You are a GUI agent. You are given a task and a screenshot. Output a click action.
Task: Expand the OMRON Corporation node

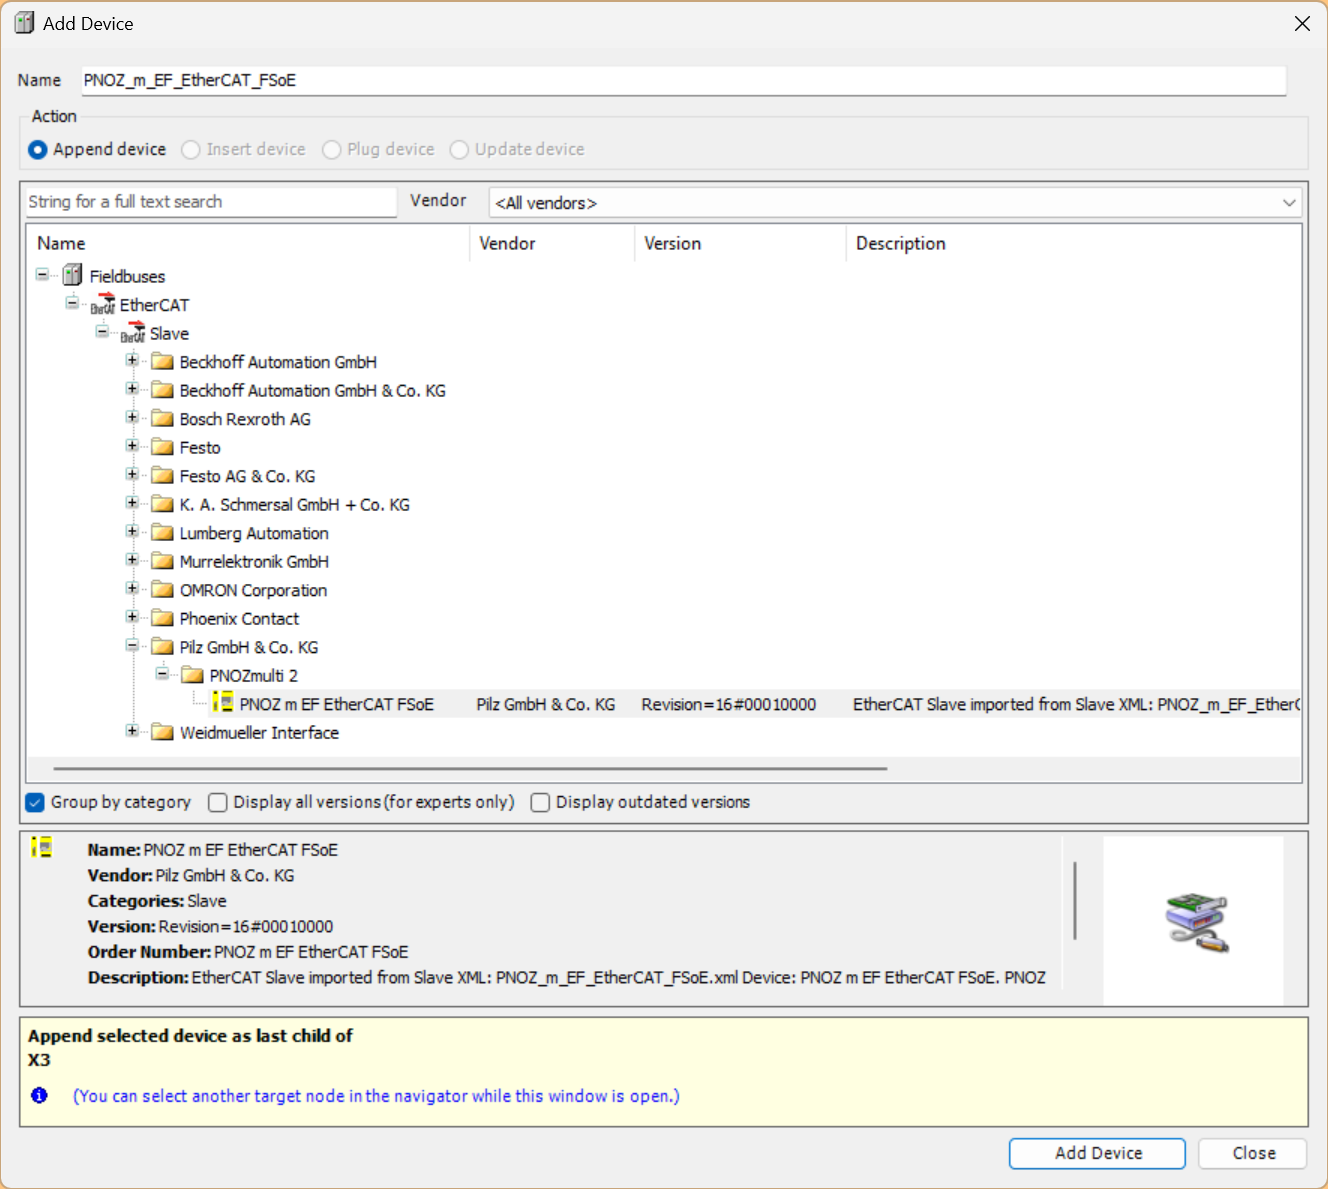[x=132, y=588]
